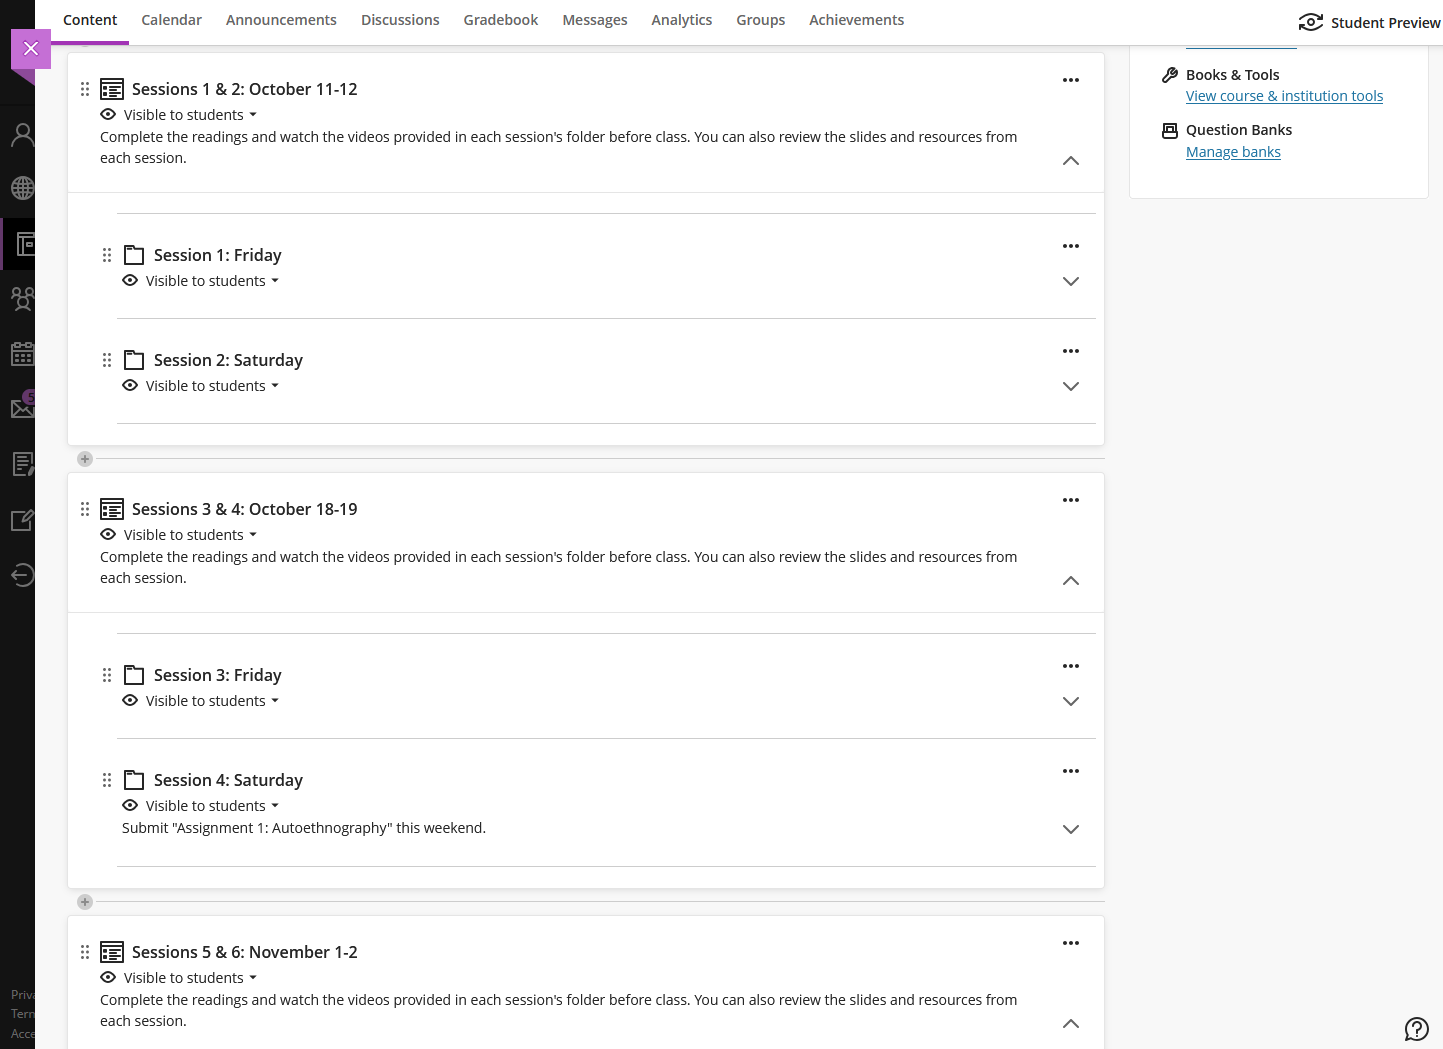Expand the Session 4: Saturday folder
1443x1049 pixels.
point(1070,829)
